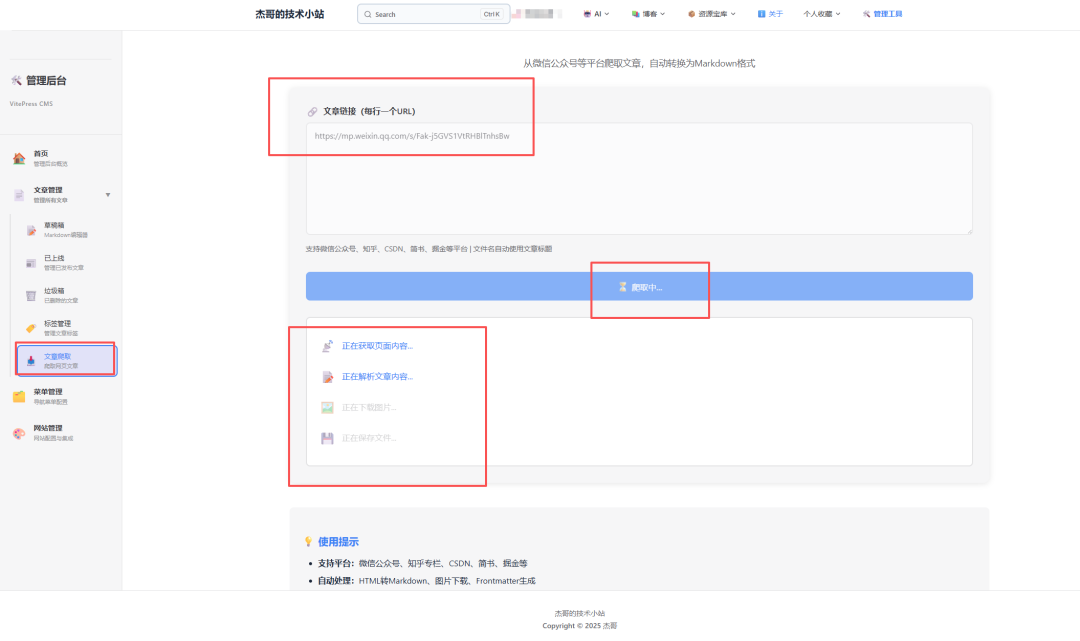
Task: Open 管理工具 in the top navigation
Action: (882, 14)
